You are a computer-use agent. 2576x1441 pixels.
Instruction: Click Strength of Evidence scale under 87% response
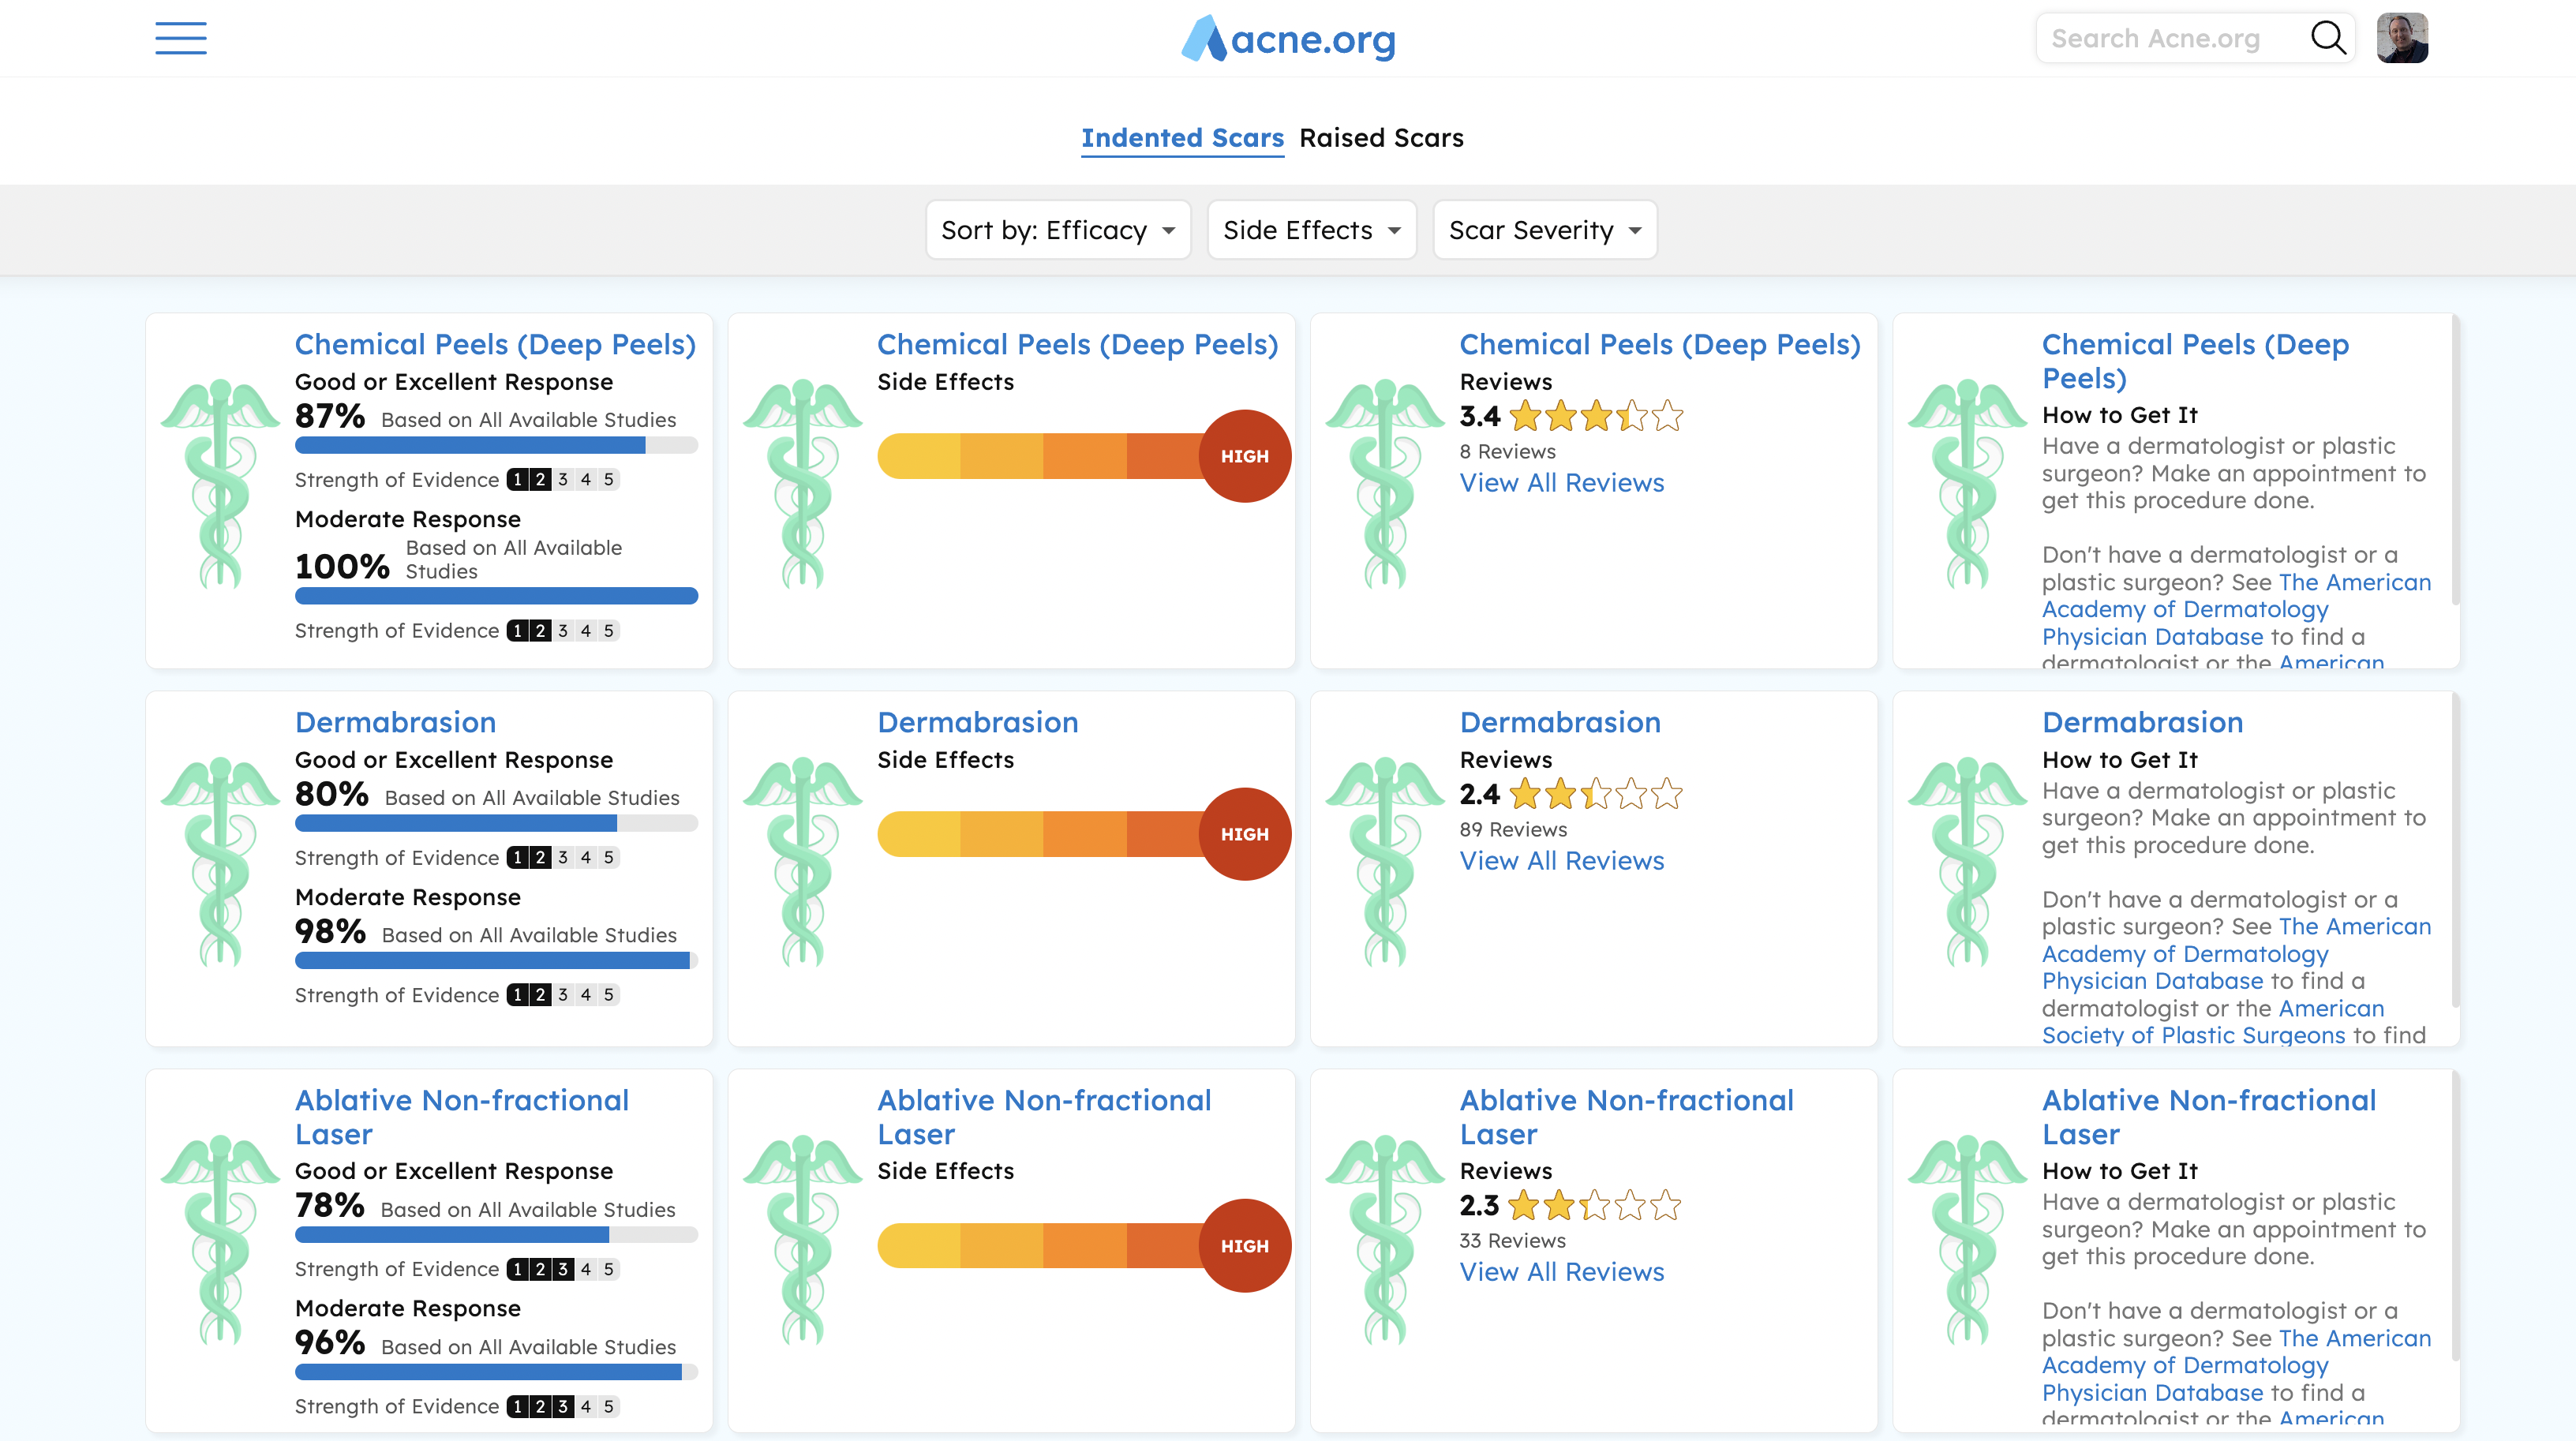click(563, 480)
